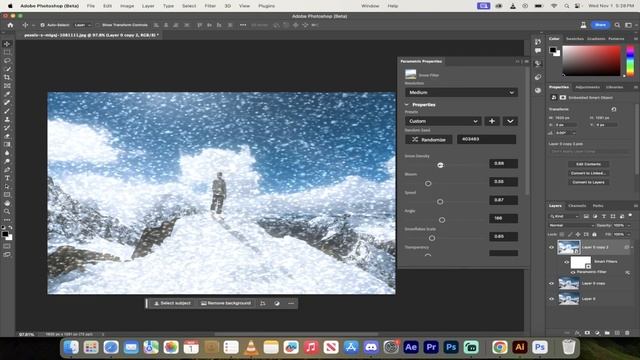Image resolution: width=640 pixels, height=360 pixels.
Task: Click the Share button
Action: (600, 25)
